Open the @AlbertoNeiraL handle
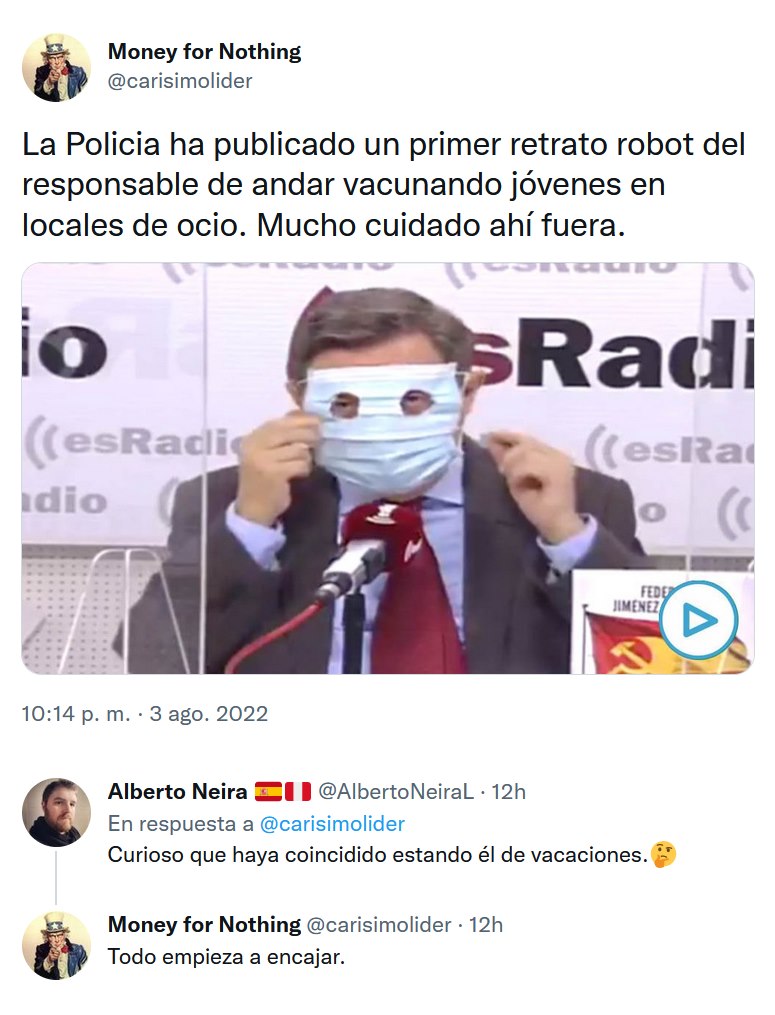 click(x=396, y=791)
